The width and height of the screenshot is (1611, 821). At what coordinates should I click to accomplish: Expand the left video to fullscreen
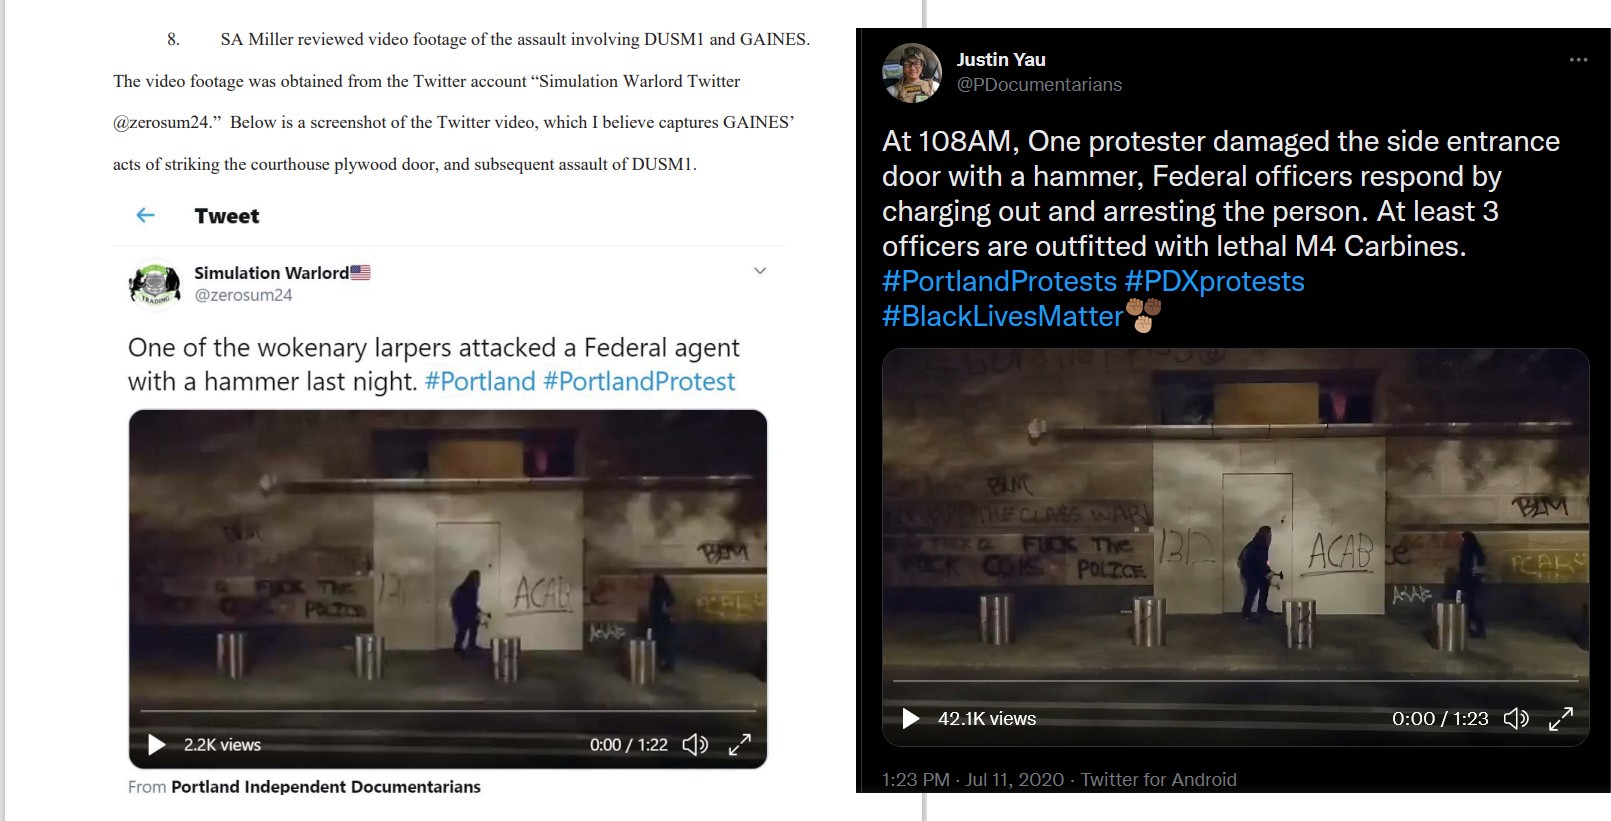(x=740, y=744)
